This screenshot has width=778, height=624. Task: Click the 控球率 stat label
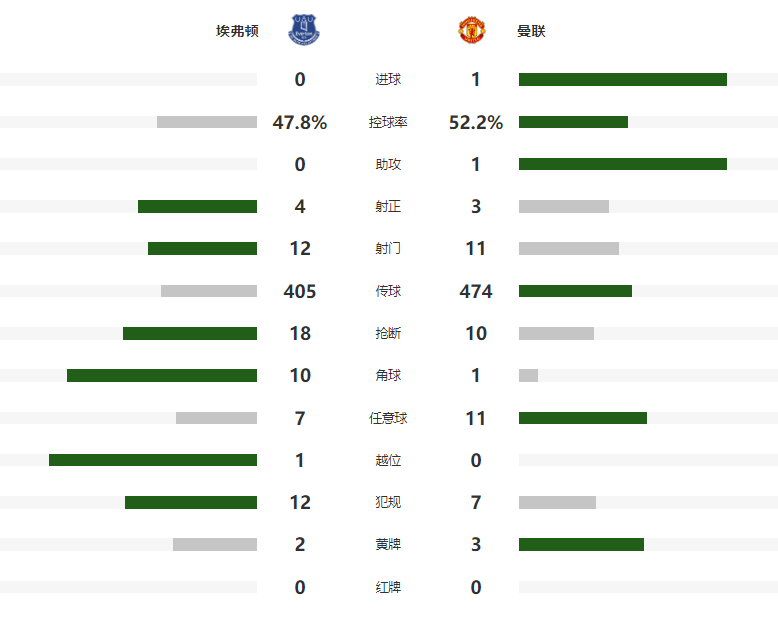coord(388,122)
